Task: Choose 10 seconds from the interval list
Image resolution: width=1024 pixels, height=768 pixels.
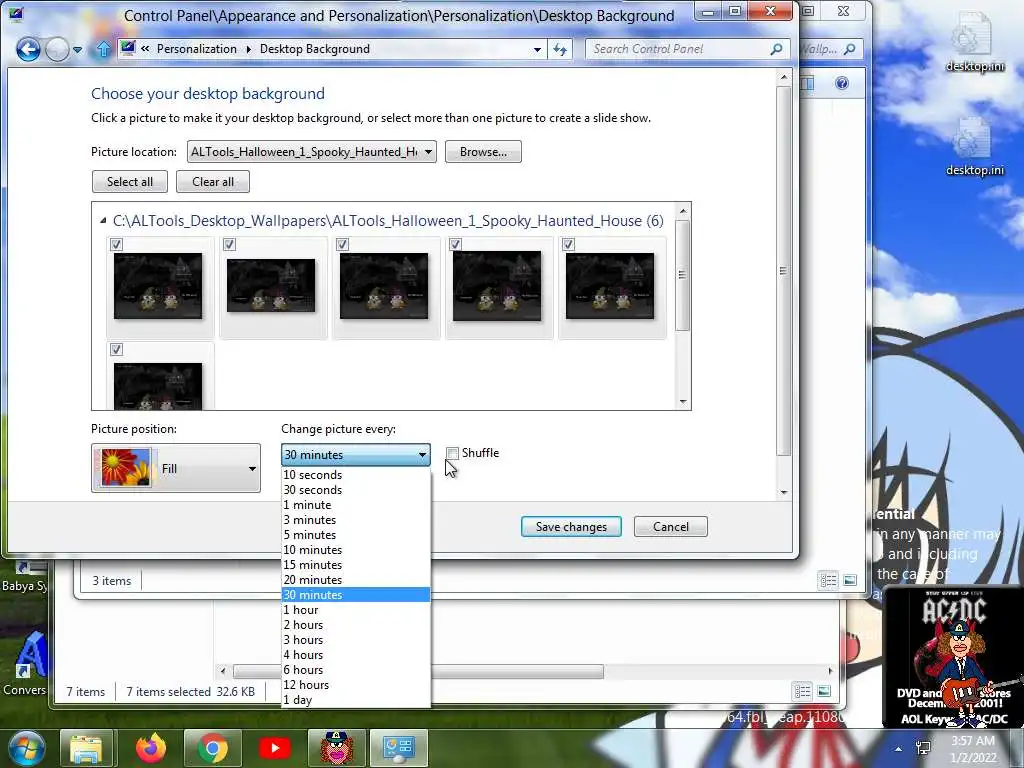Action: [356, 475]
